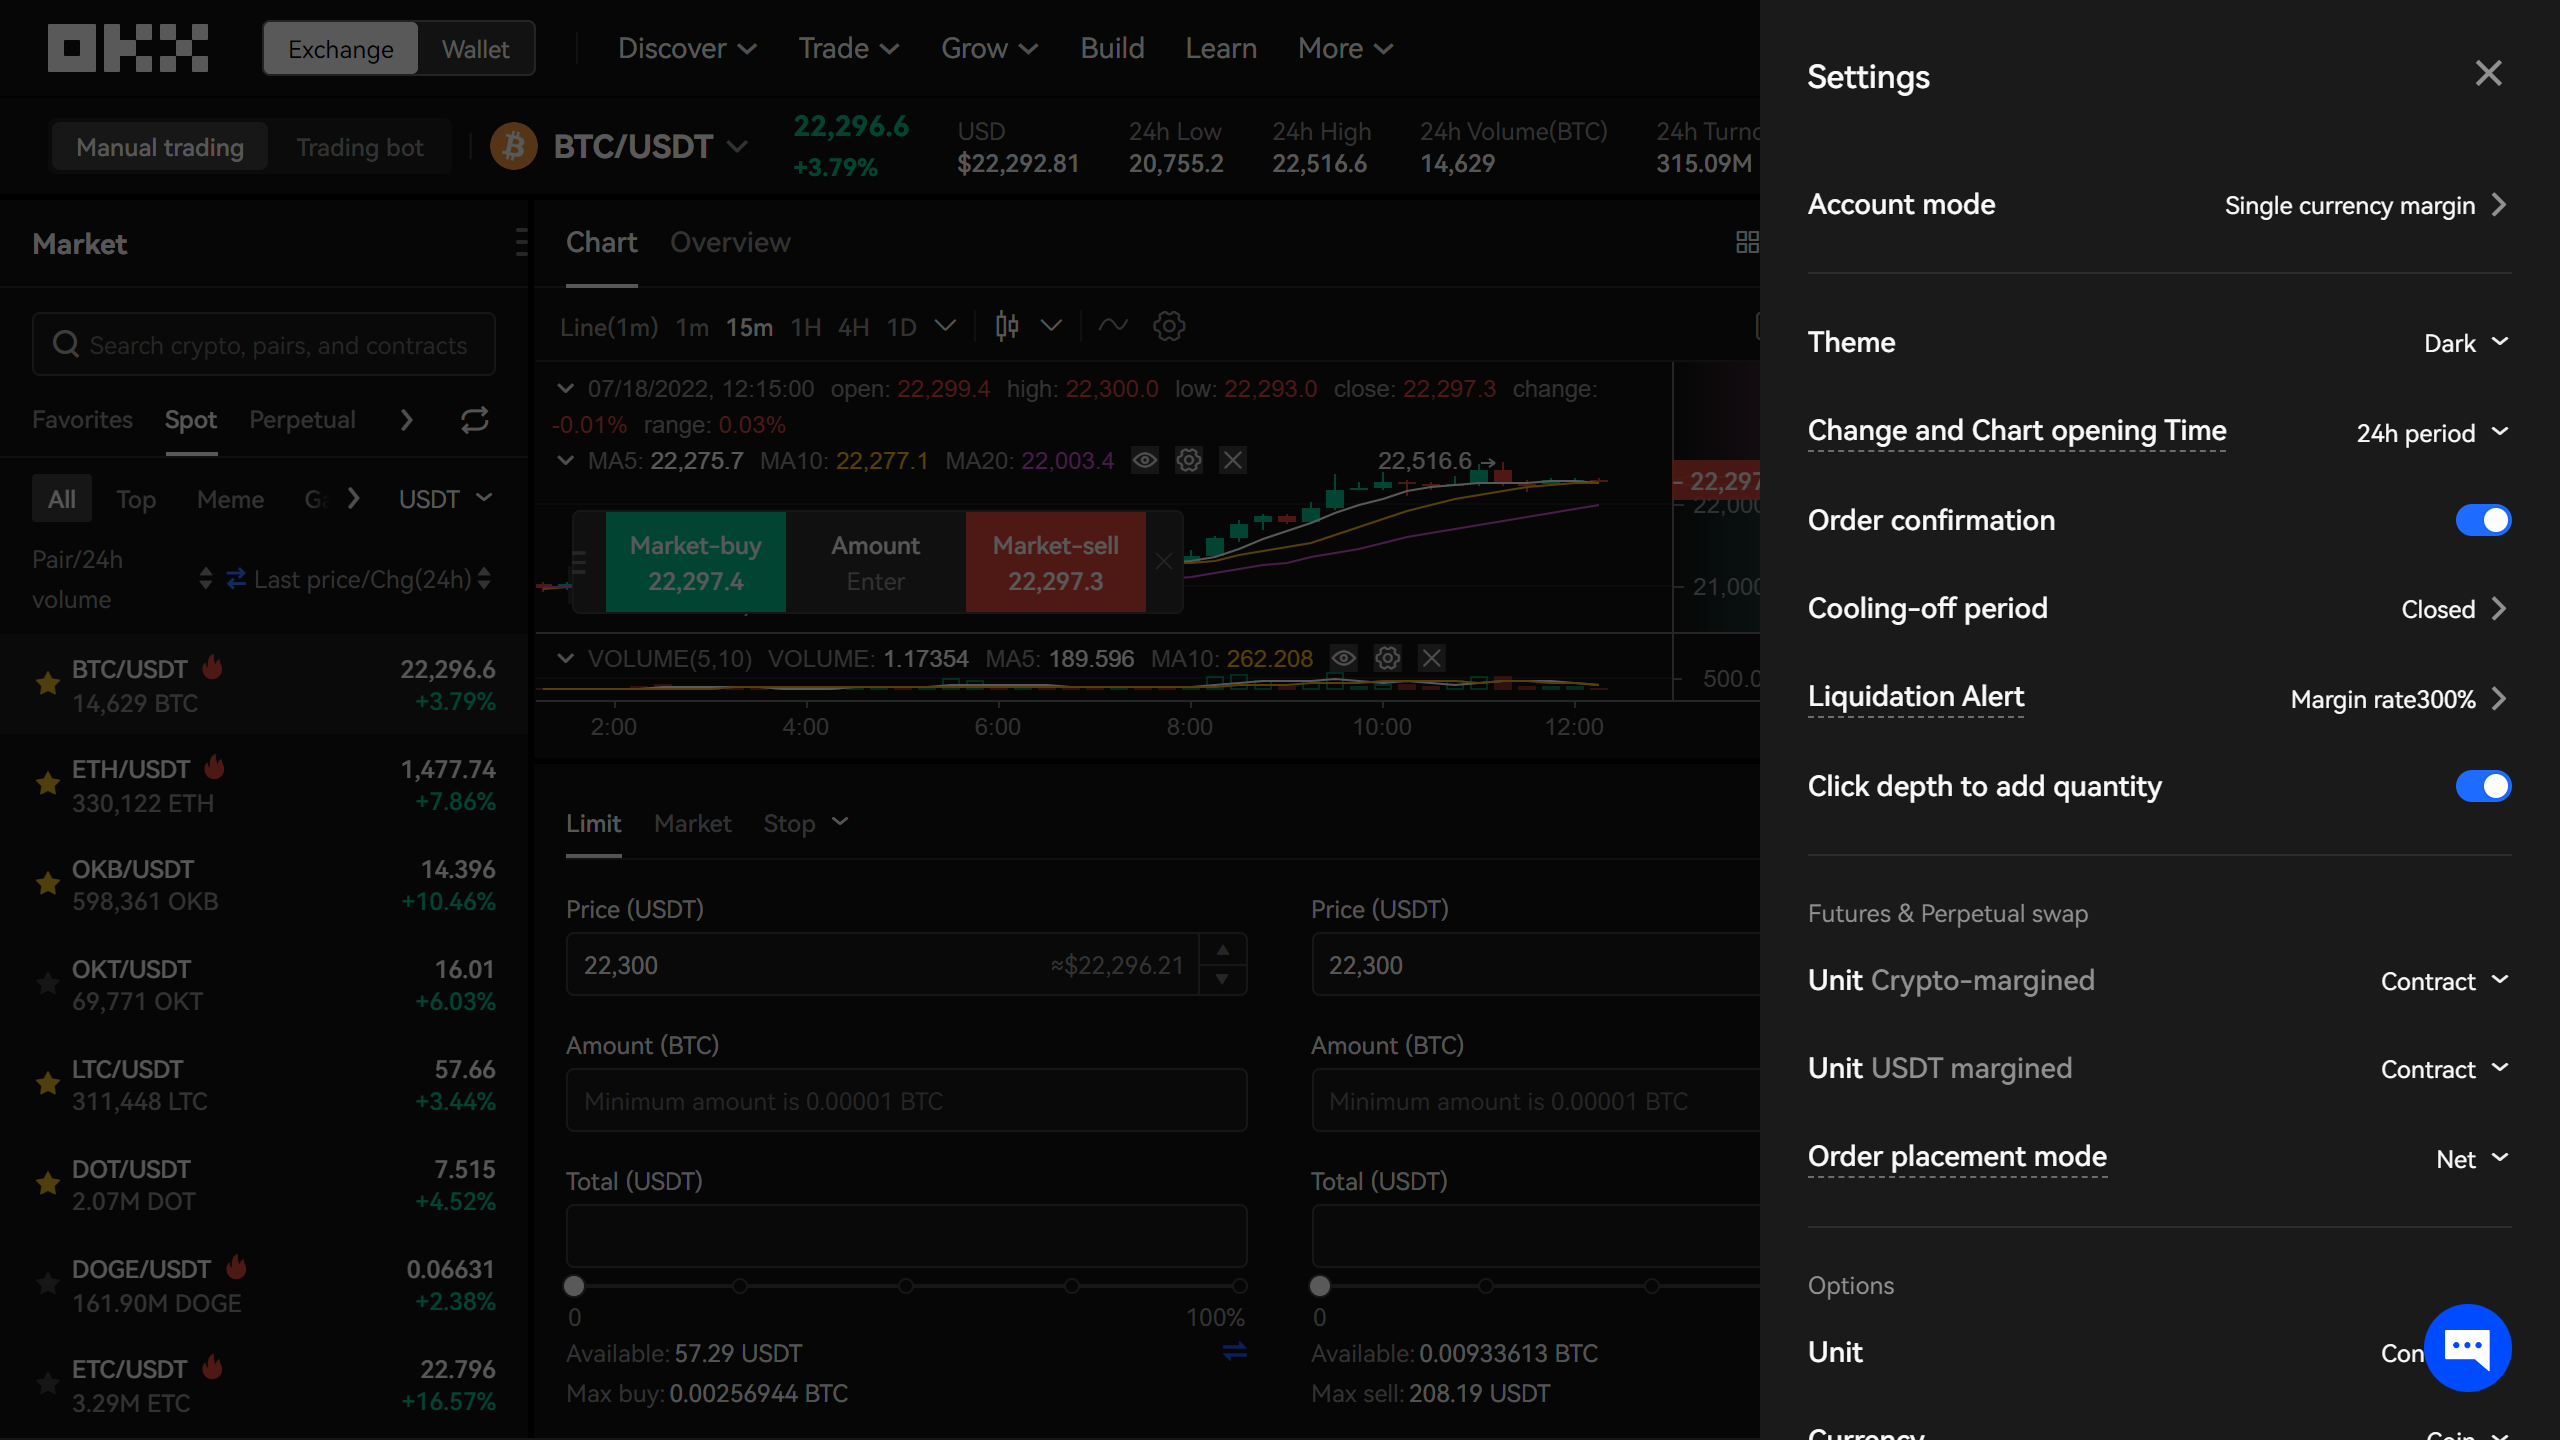
Task: Open the Theme dropdown showing Dark
Action: coord(2465,343)
